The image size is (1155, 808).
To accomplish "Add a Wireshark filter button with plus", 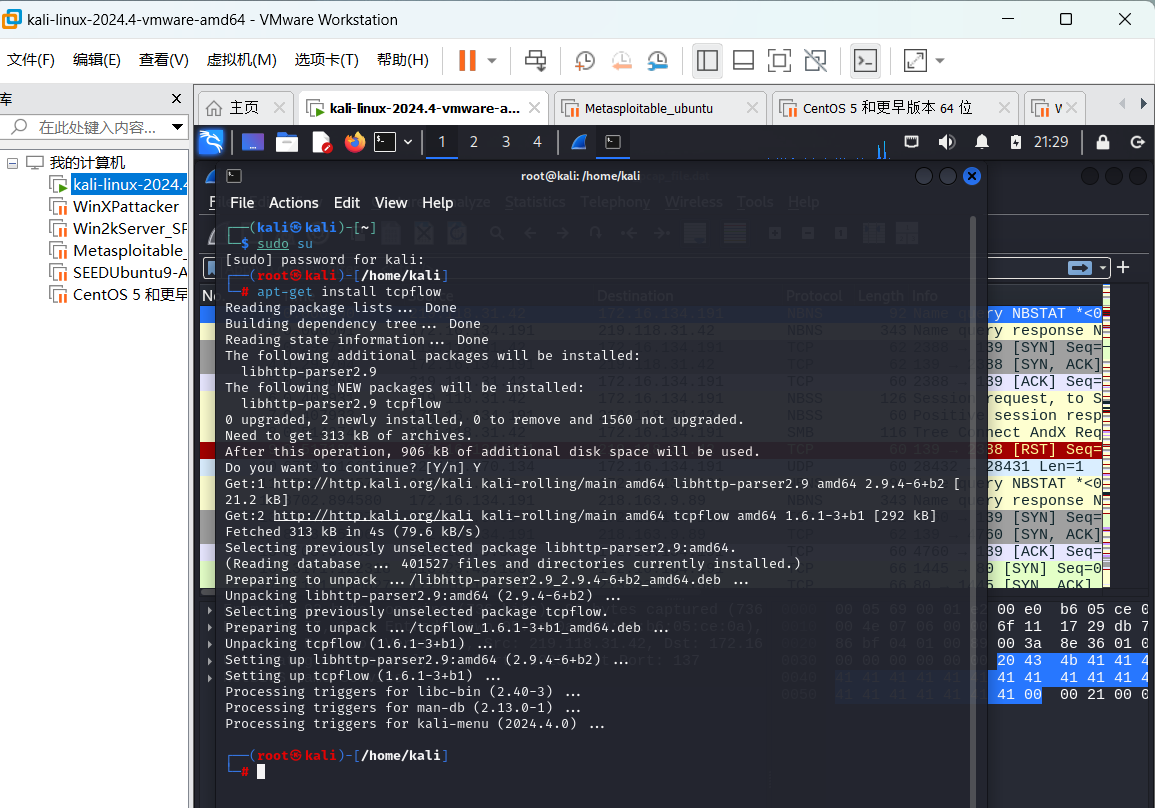I will click(x=1123, y=267).
